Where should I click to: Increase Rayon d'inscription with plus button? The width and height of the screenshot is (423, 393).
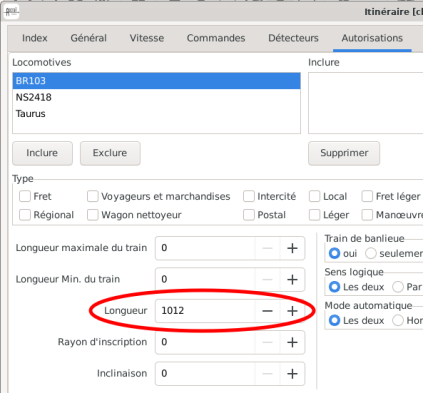point(292,342)
